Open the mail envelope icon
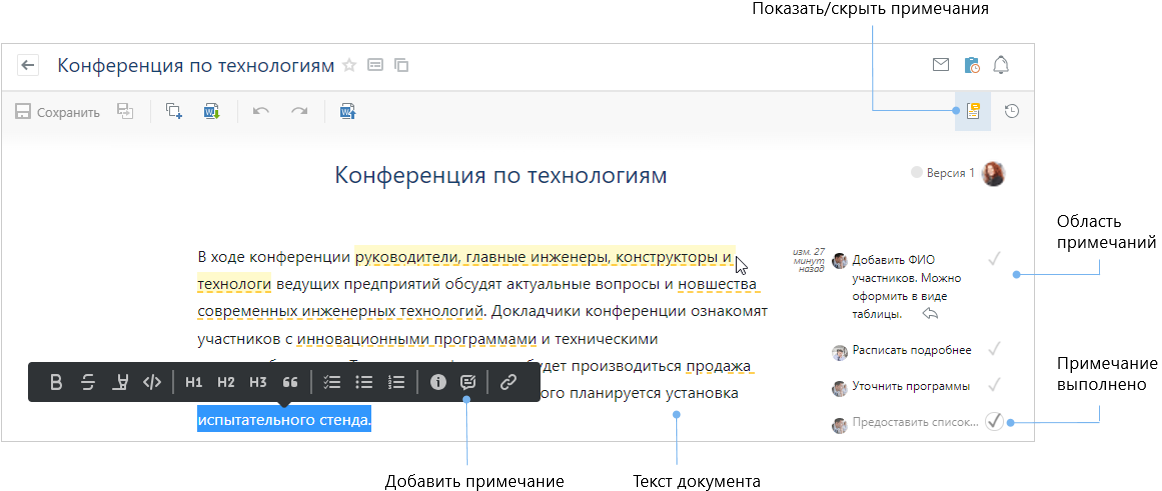Screen dimensions: 1162x491 pyautogui.click(x=940, y=66)
